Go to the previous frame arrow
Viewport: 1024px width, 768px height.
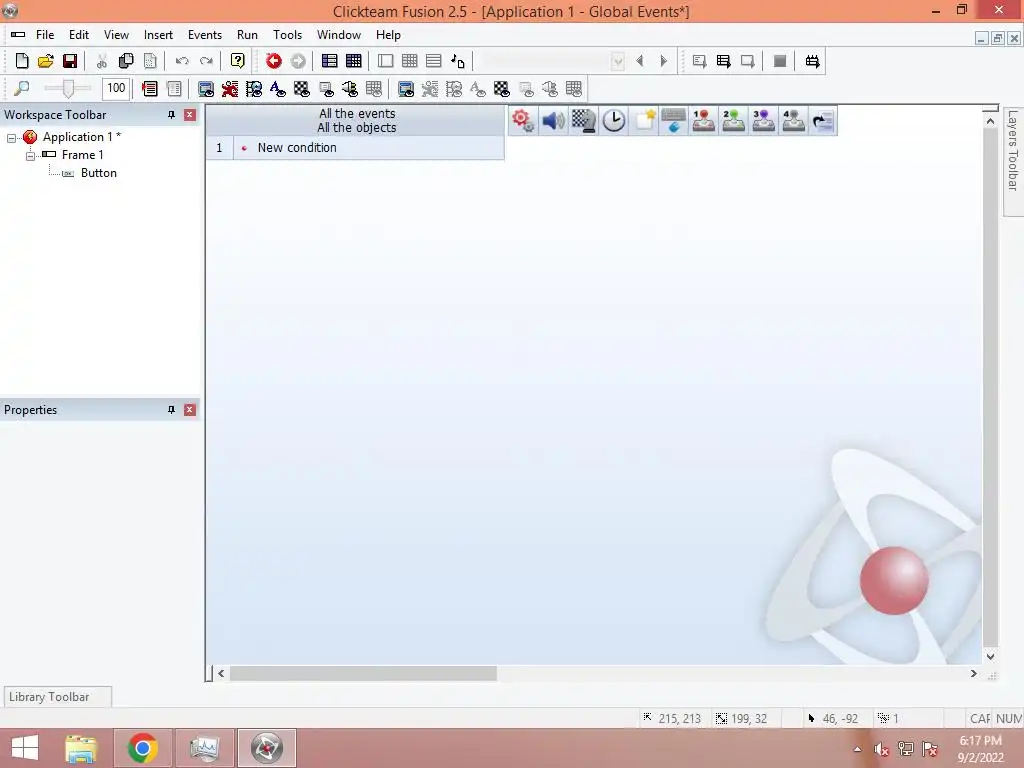point(640,61)
